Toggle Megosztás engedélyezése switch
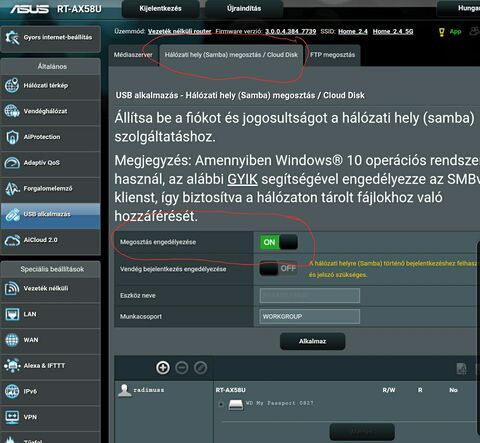 279,242
